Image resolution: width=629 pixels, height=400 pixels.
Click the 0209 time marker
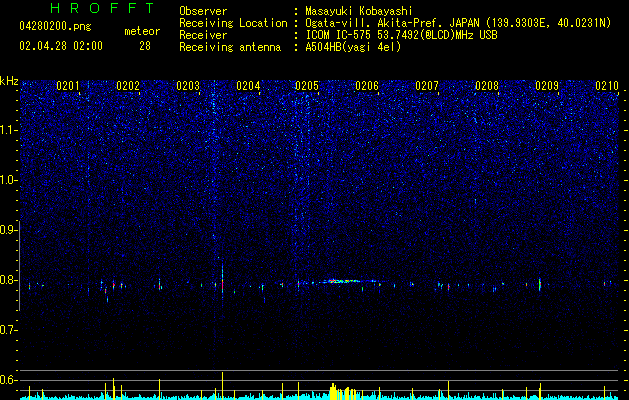pos(547,86)
